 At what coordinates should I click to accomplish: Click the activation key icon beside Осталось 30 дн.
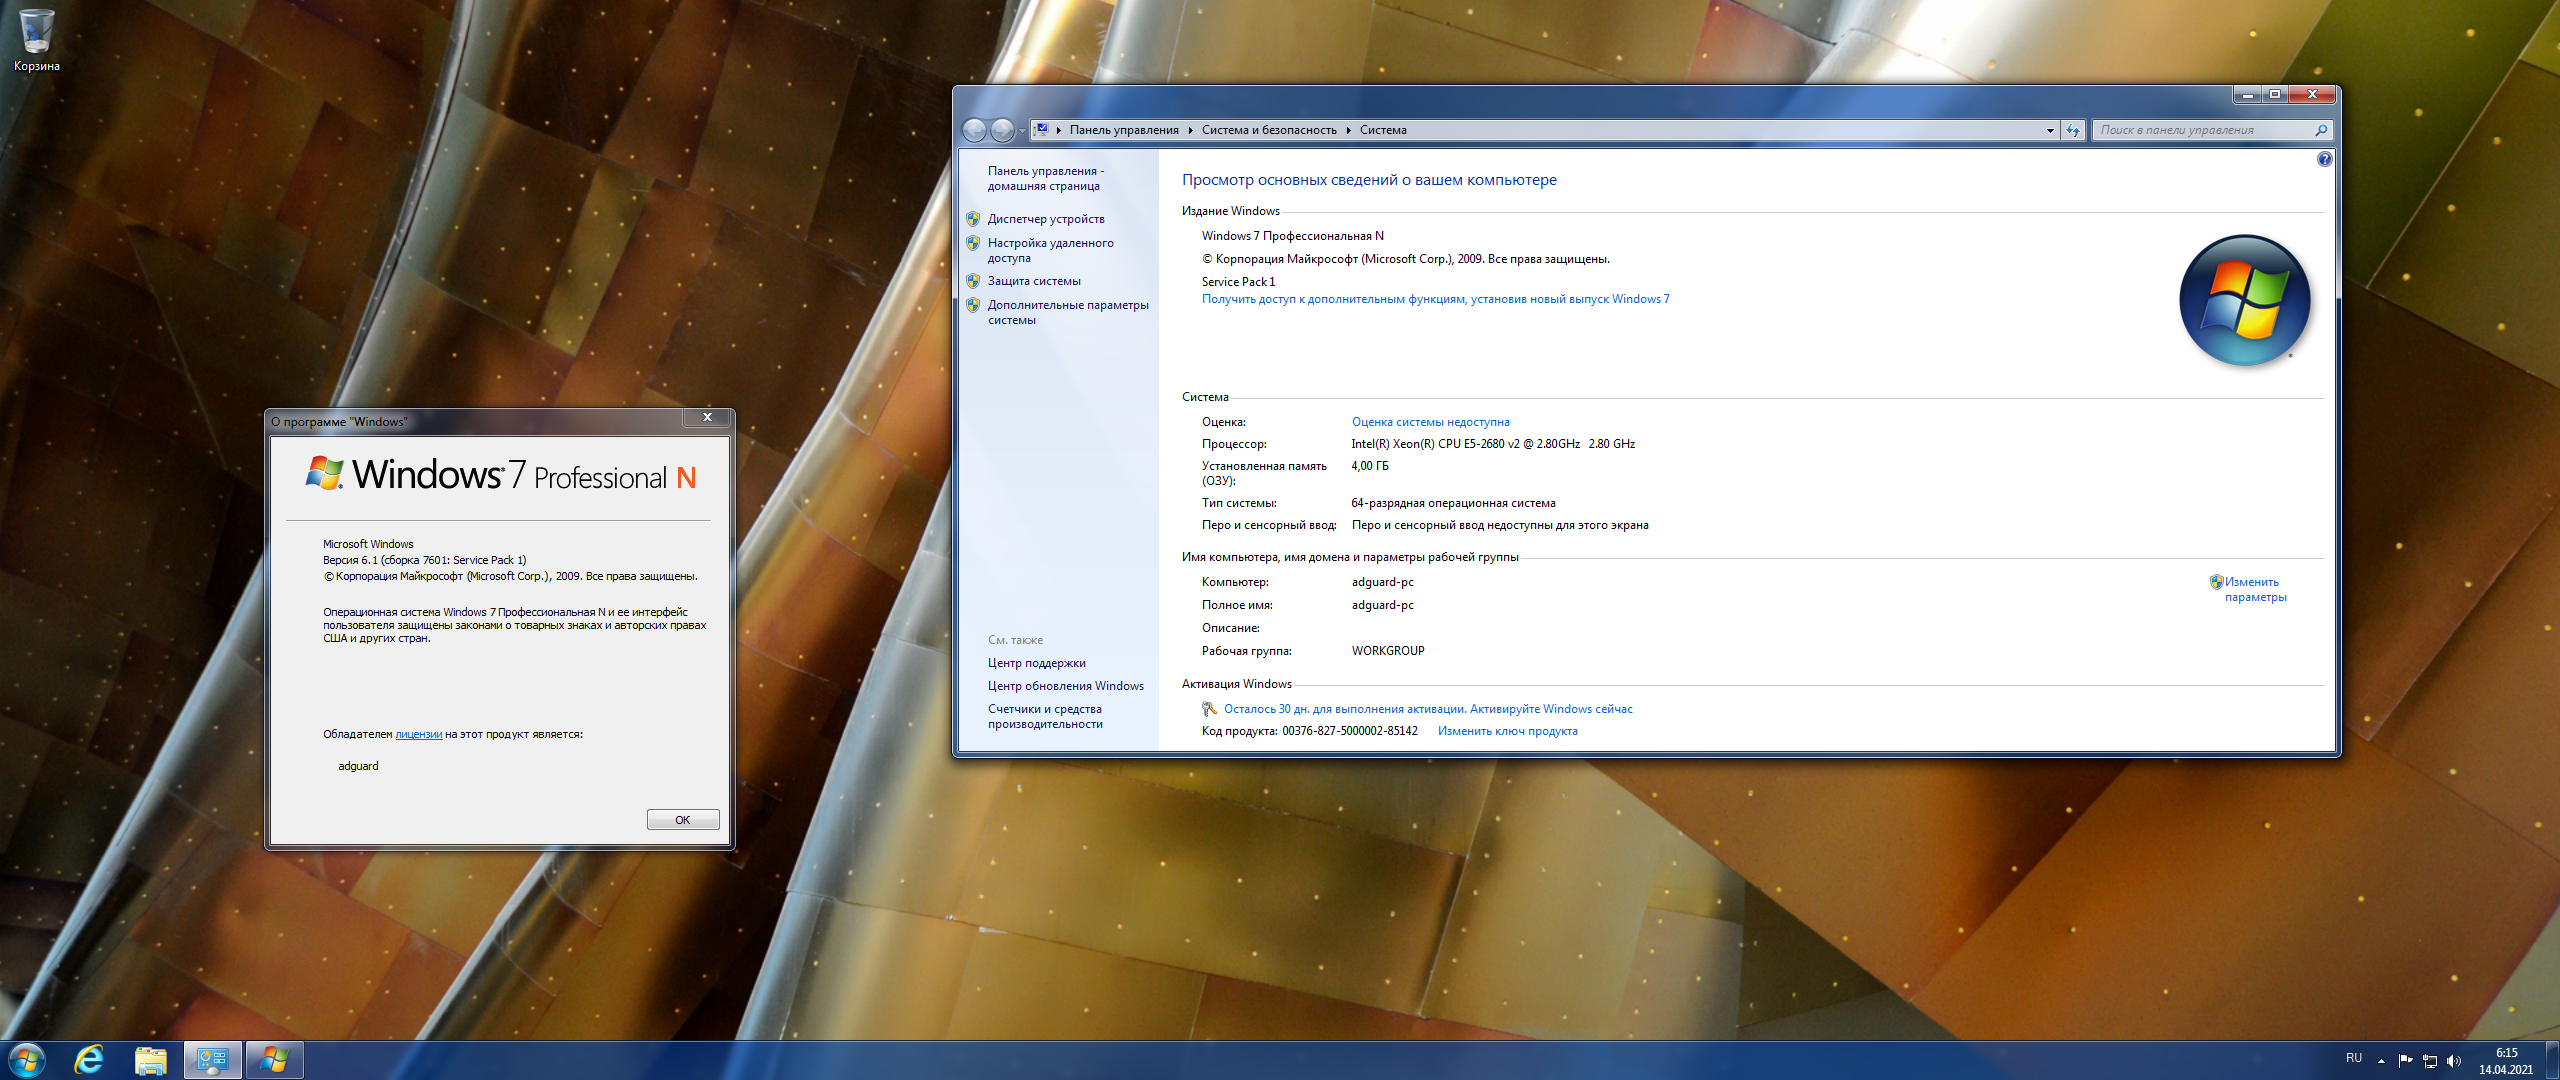(1210, 709)
